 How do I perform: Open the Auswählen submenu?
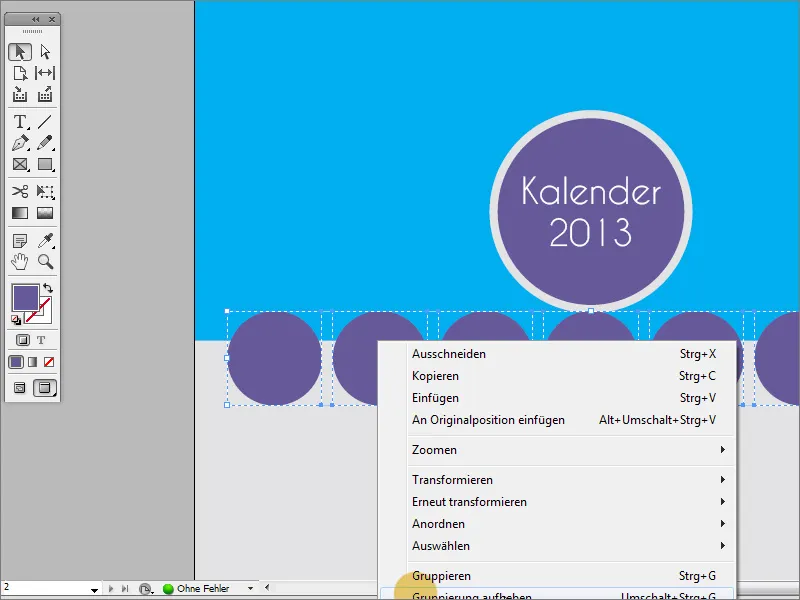coord(559,545)
